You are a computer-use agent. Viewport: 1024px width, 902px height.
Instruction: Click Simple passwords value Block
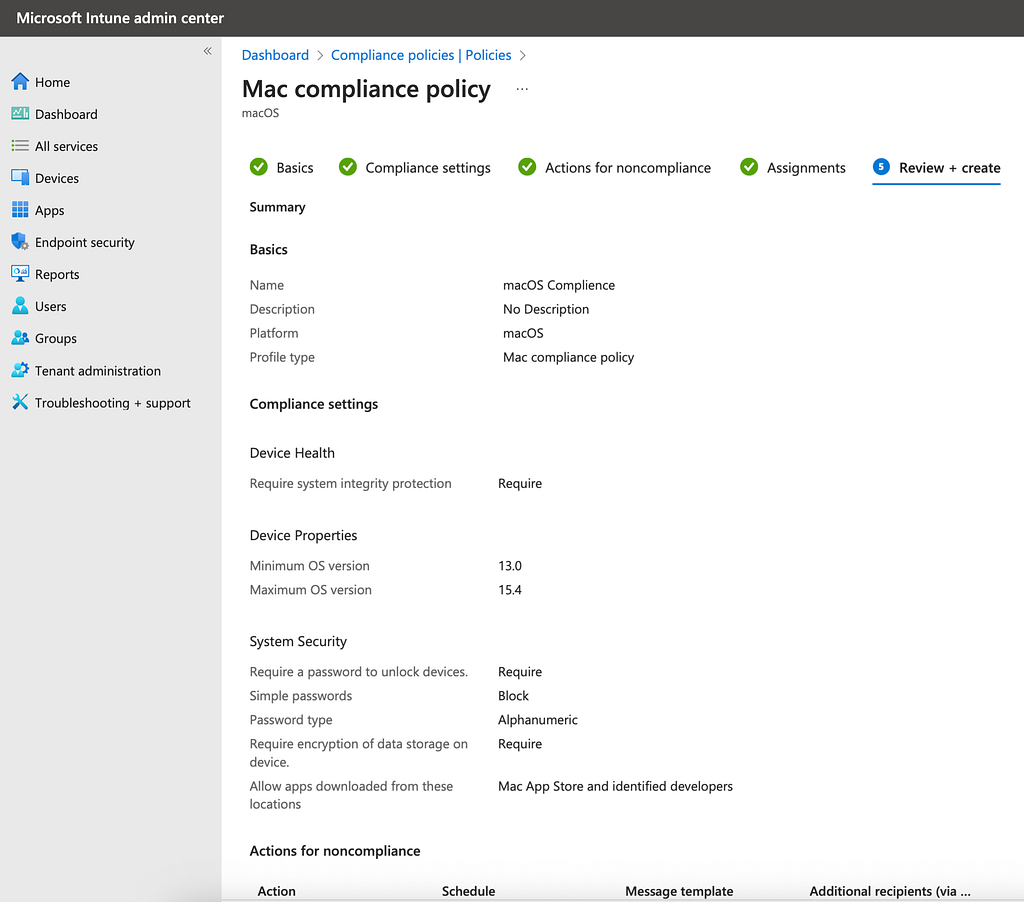click(513, 696)
